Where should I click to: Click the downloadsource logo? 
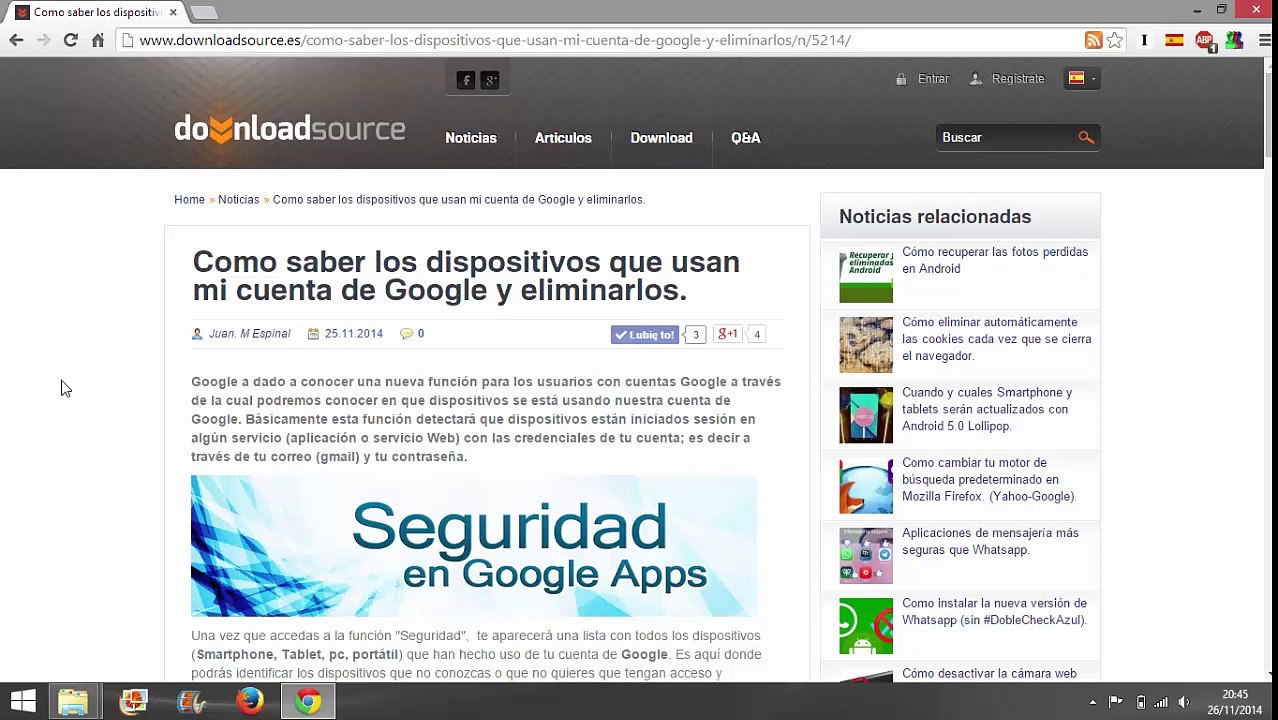290,129
